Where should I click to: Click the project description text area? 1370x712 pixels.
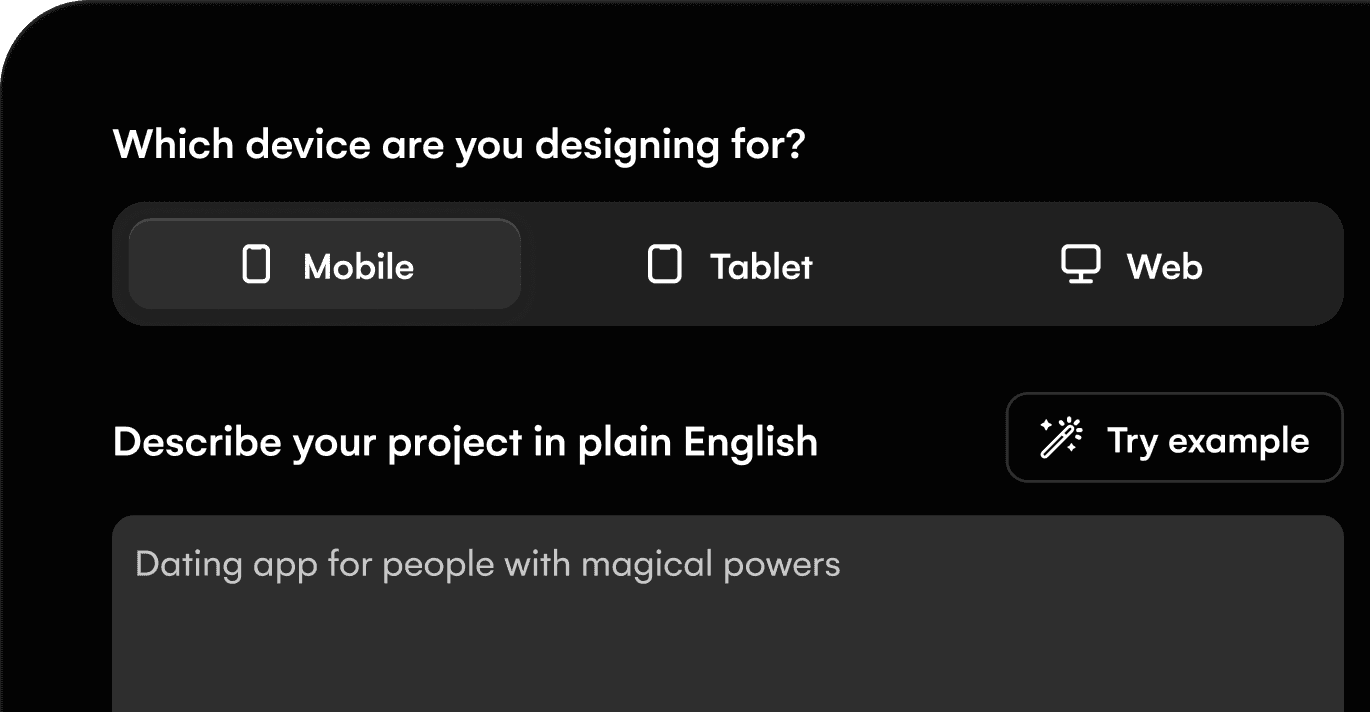click(728, 610)
